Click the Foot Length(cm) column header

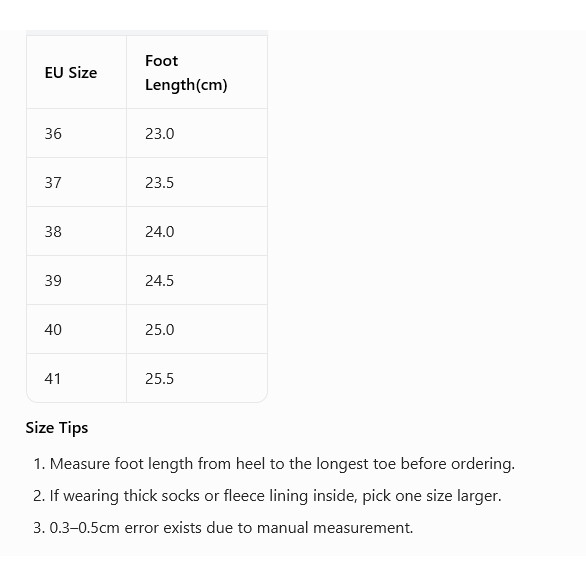coord(197,72)
